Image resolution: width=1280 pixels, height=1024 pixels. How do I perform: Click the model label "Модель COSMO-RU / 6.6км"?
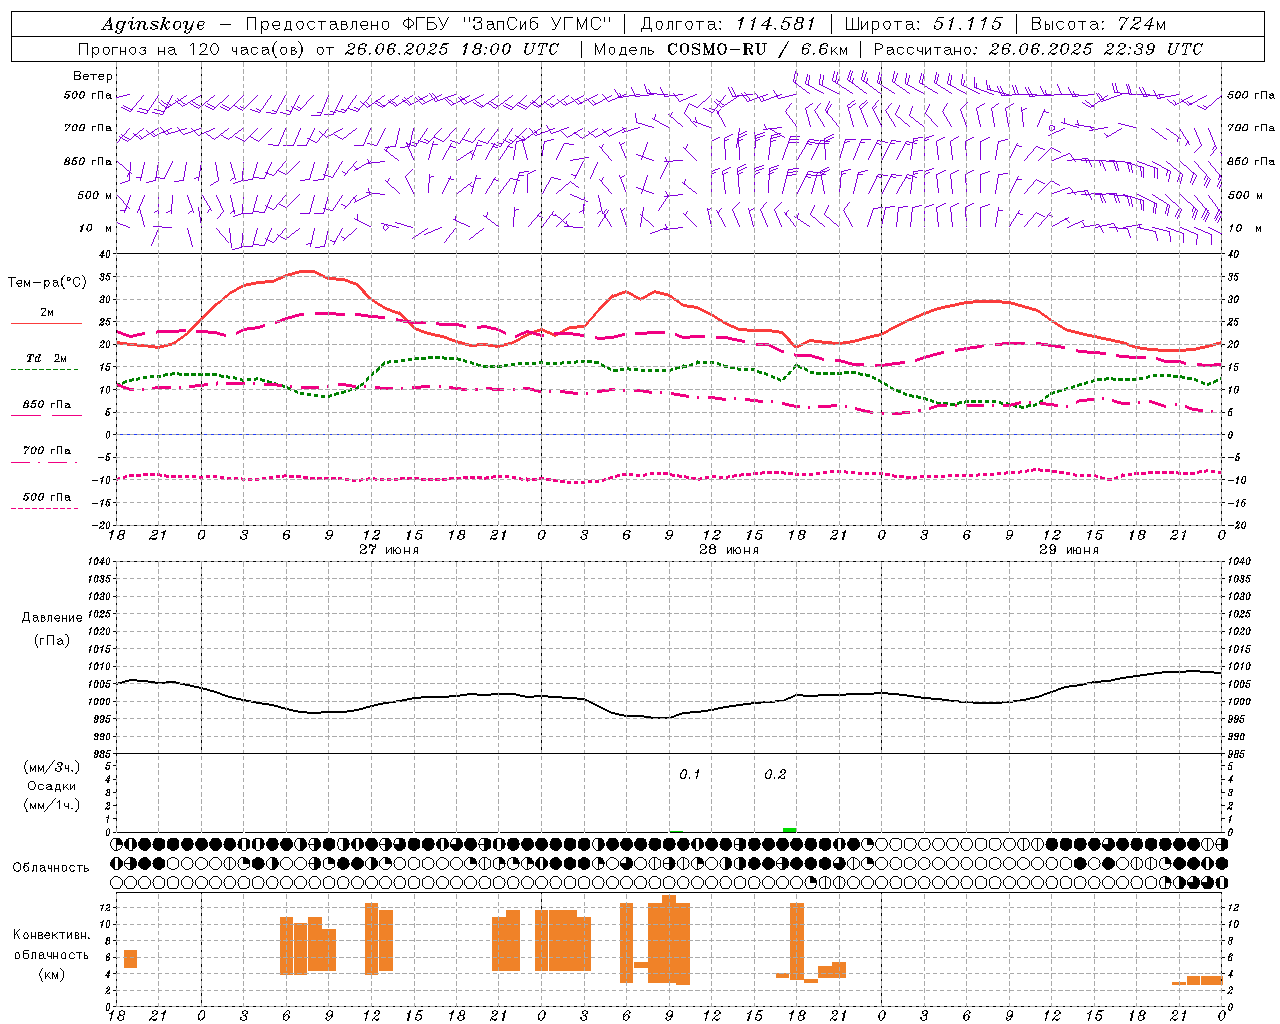click(x=721, y=49)
